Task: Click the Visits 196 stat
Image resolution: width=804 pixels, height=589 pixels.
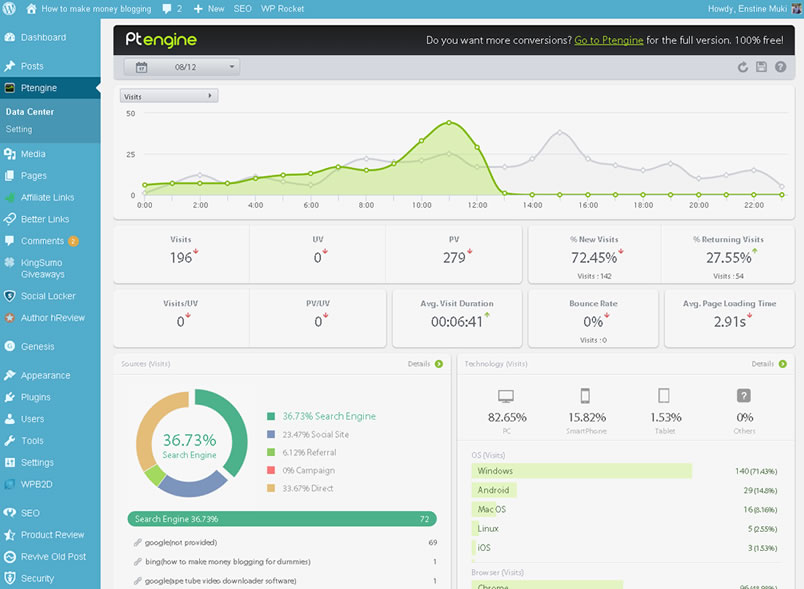Action: pos(181,257)
